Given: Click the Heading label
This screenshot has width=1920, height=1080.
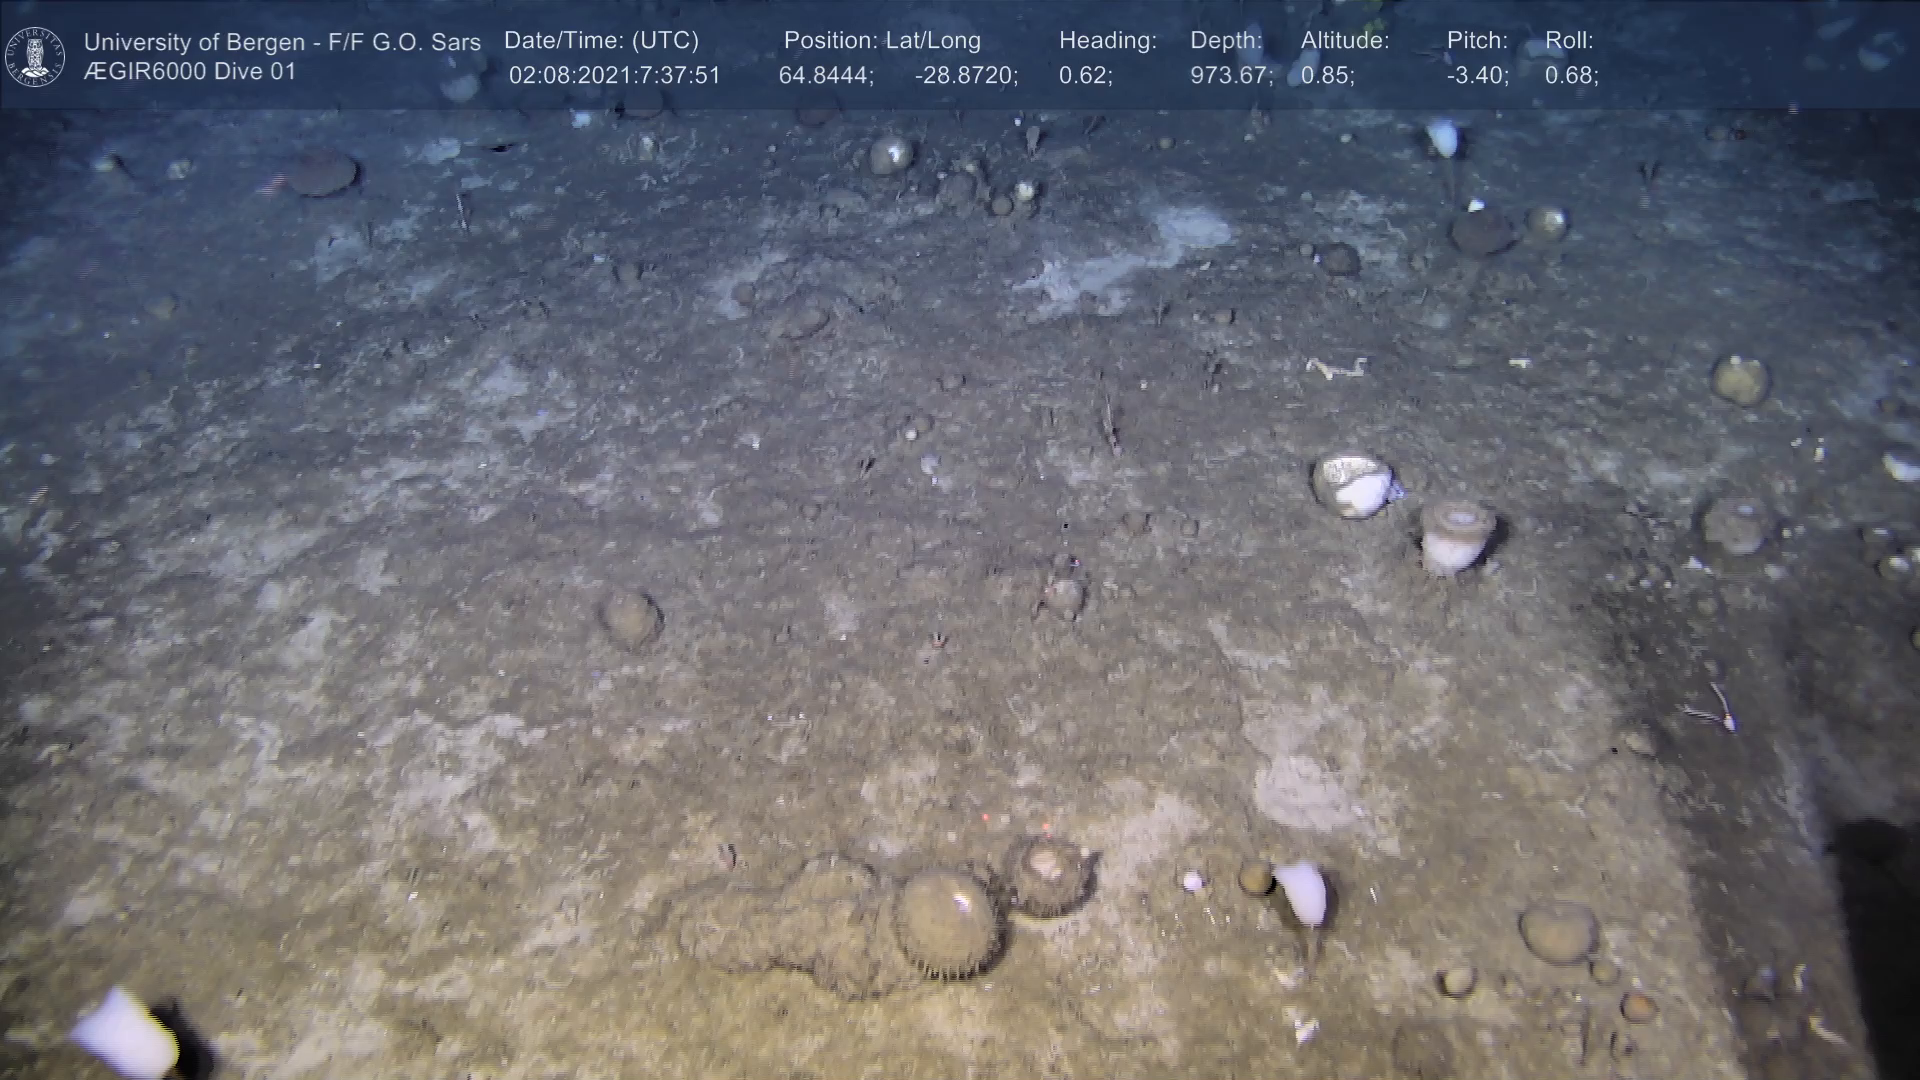Looking at the screenshot, I should [x=1107, y=41].
